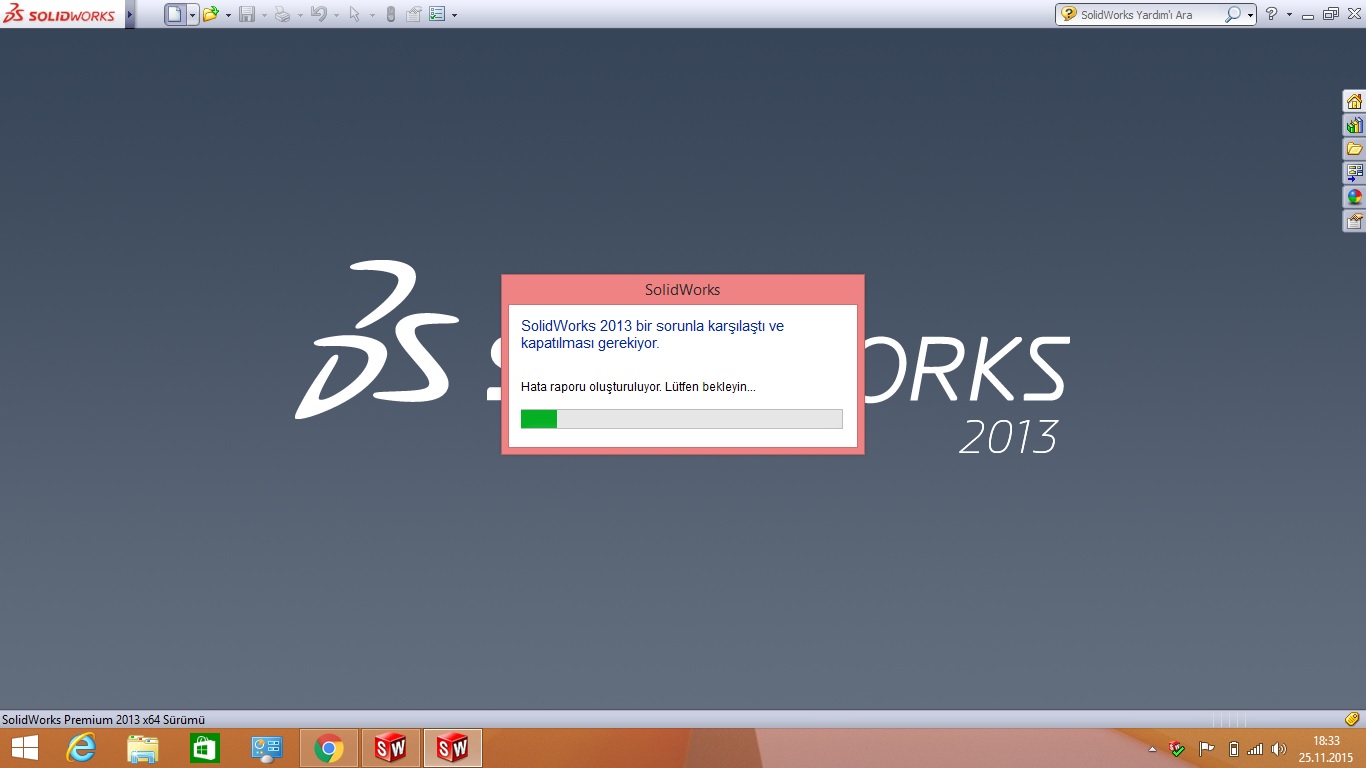1366x768 pixels.
Task: Click the error report progress bar
Action: [x=681, y=418]
